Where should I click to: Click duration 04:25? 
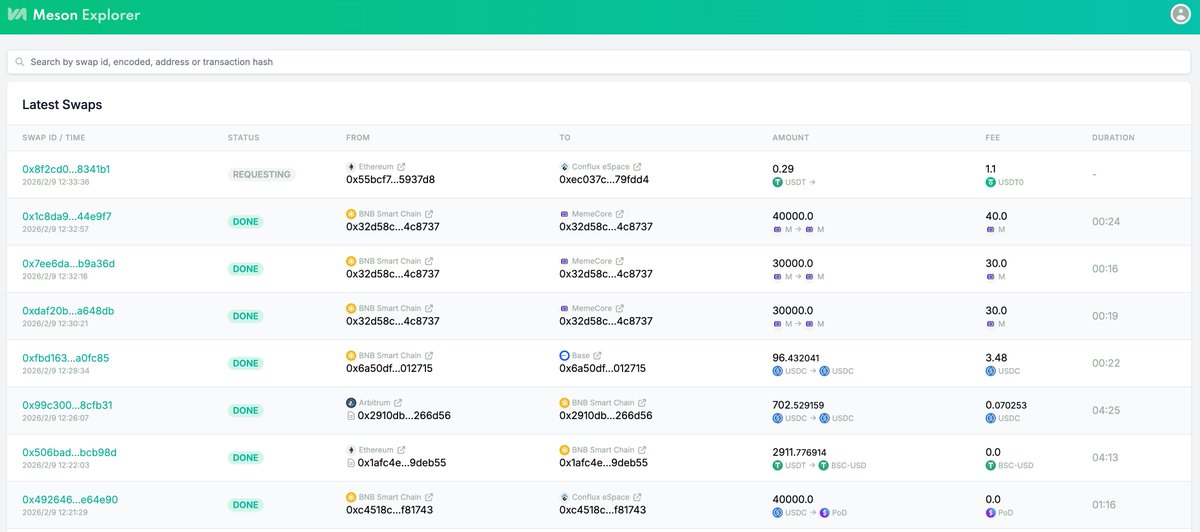[x=1106, y=410]
